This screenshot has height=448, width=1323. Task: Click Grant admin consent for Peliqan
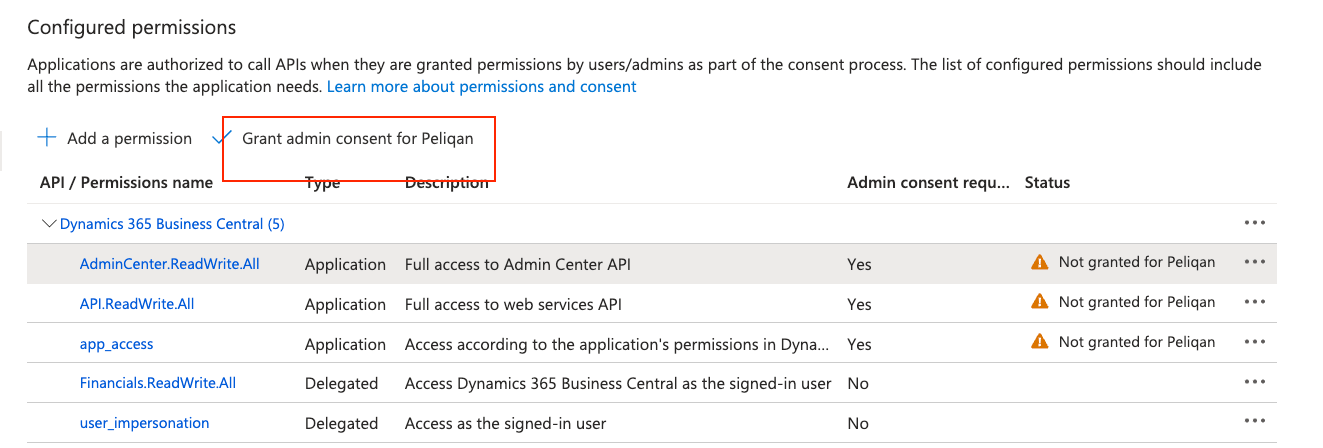coord(358,138)
